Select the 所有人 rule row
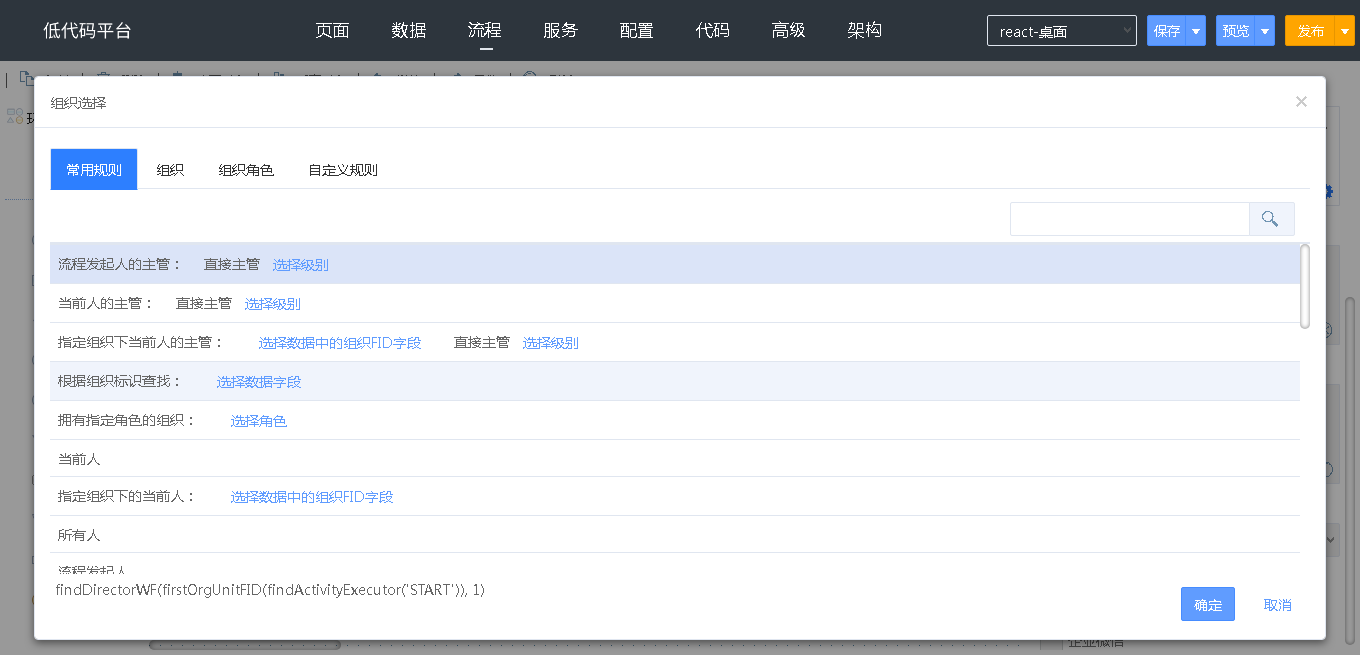Image resolution: width=1360 pixels, height=655 pixels. (675, 535)
